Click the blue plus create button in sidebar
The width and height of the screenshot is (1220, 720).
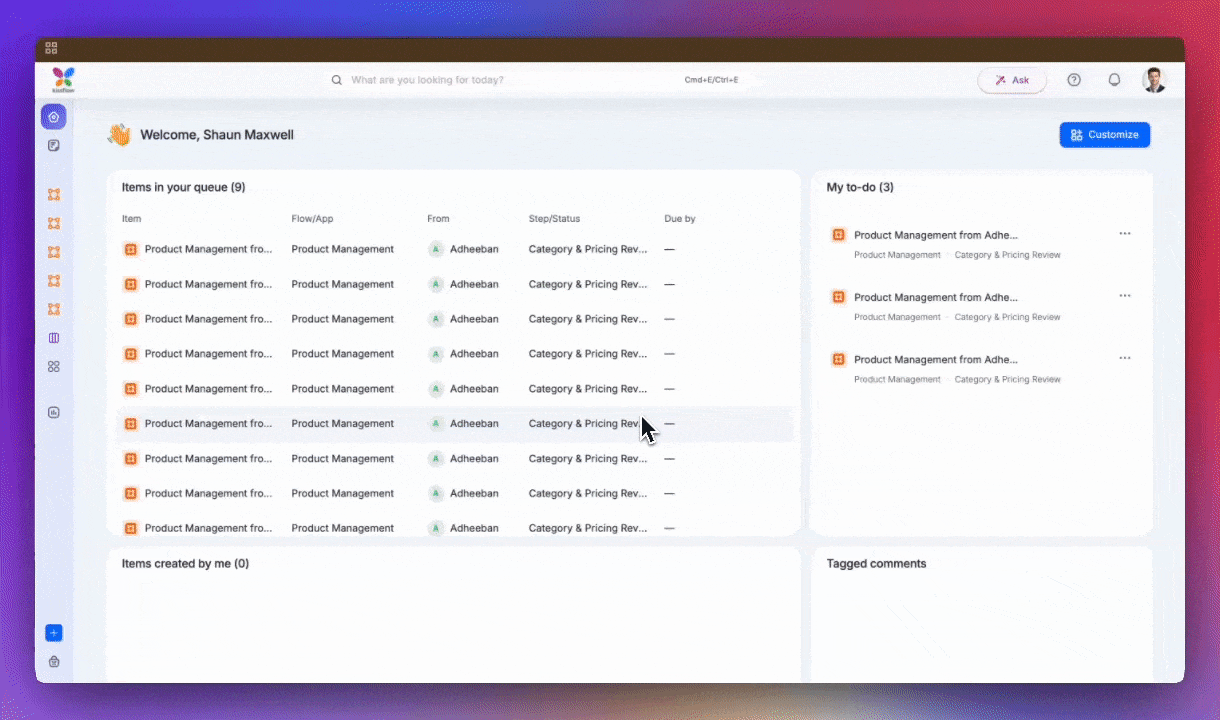54,633
